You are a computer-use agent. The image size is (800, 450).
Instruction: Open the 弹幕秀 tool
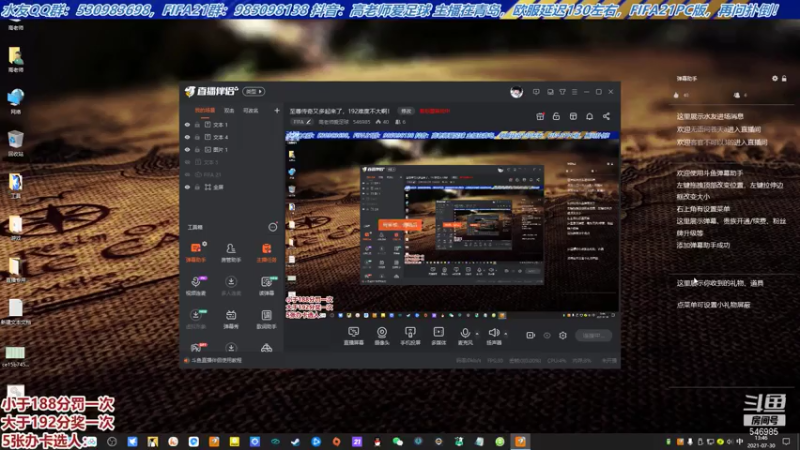click(x=231, y=319)
